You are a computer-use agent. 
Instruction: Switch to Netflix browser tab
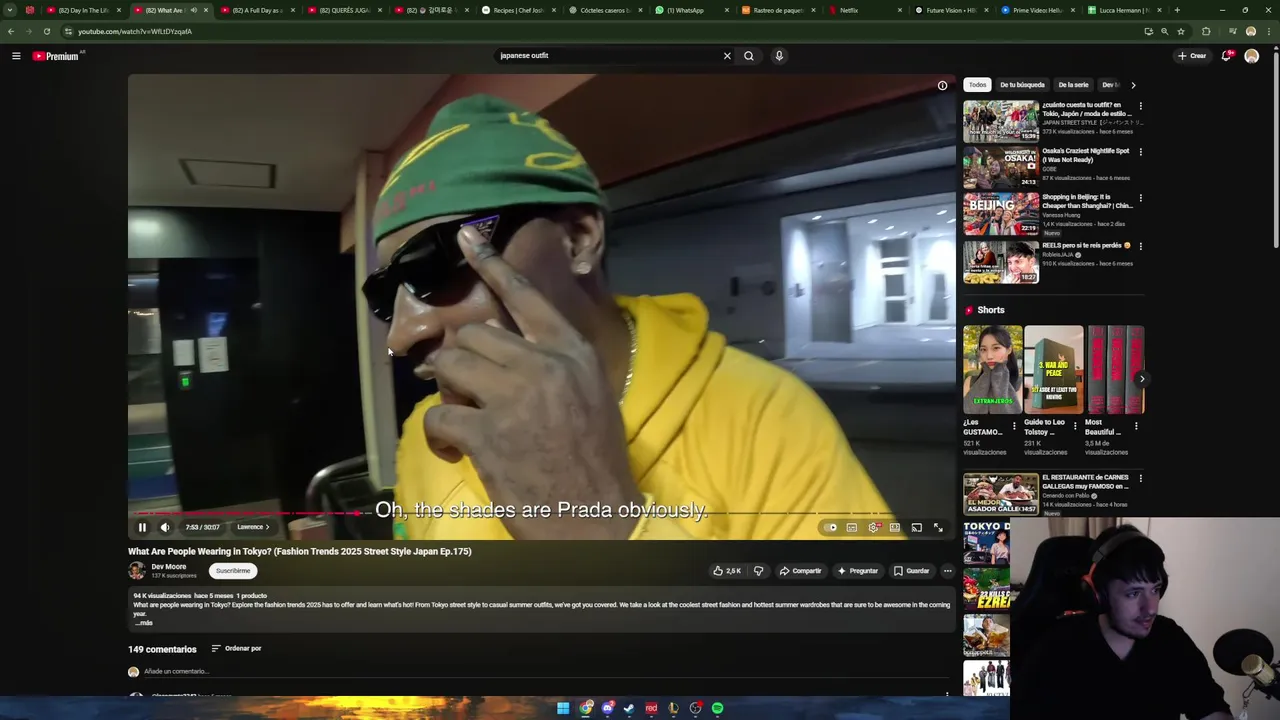pyautogui.click(x=848, y=10)
